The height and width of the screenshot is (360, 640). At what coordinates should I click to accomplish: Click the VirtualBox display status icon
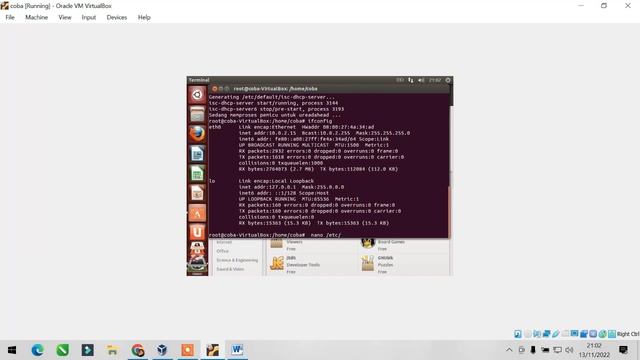click(x=574, y=334)
